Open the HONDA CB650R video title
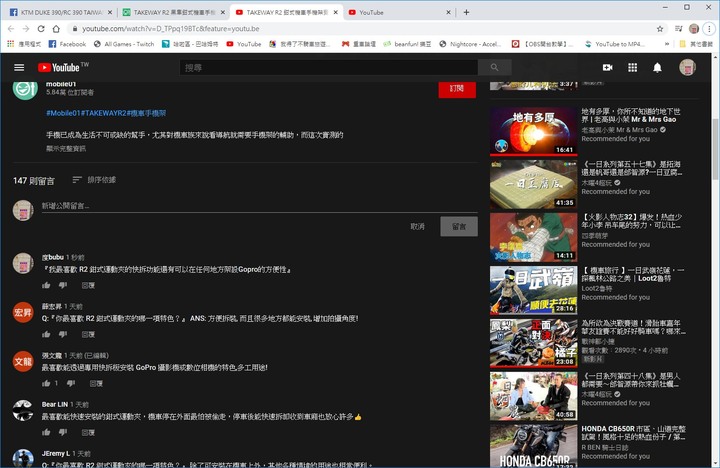This screenshot has width=720, height=468. click(x=633, y=433)
